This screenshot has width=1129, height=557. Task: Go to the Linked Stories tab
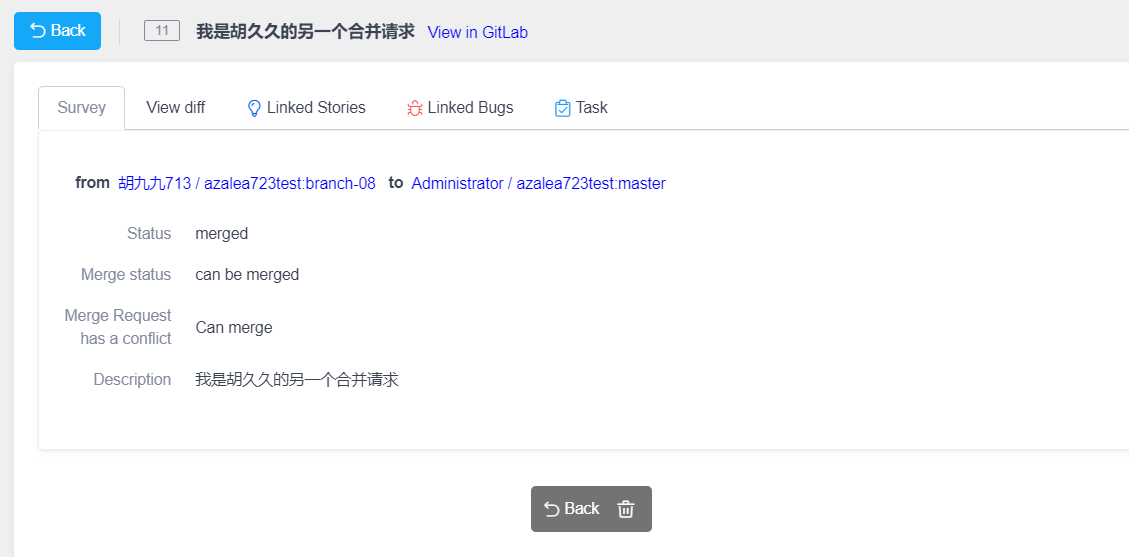coord(316,108)
